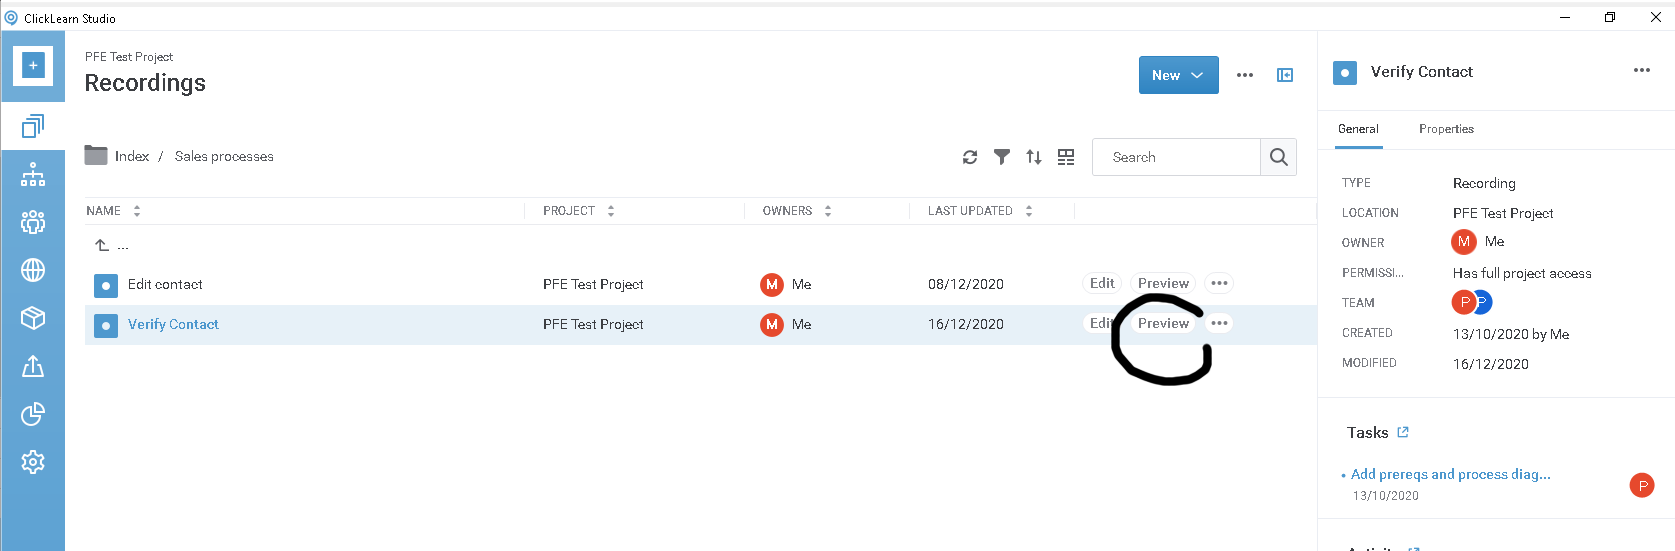
Task: Sort by LAST UPDATED column header
Action: pos(980,211)
